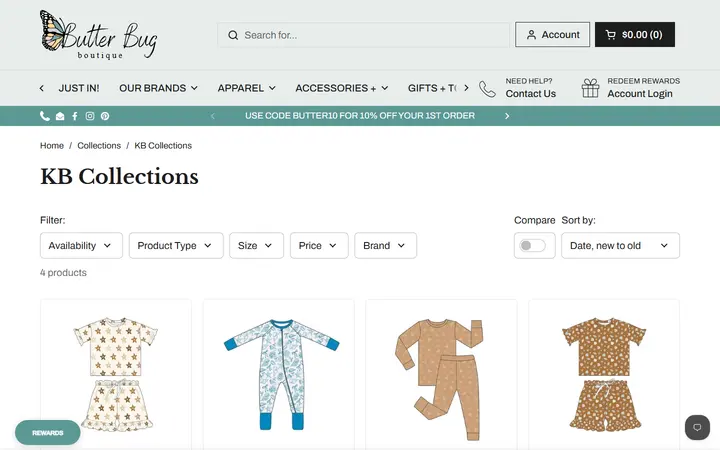Click the search magnifier icon

[233, 35]
